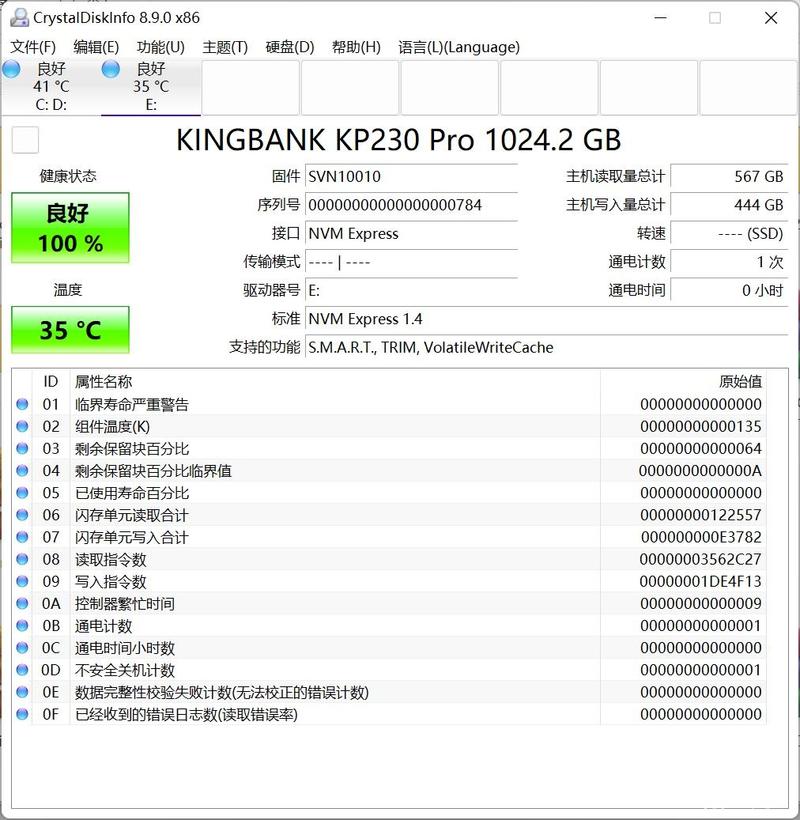Click status dot for attribute 07 闪存单元写入合计

(x=22, y=537)
